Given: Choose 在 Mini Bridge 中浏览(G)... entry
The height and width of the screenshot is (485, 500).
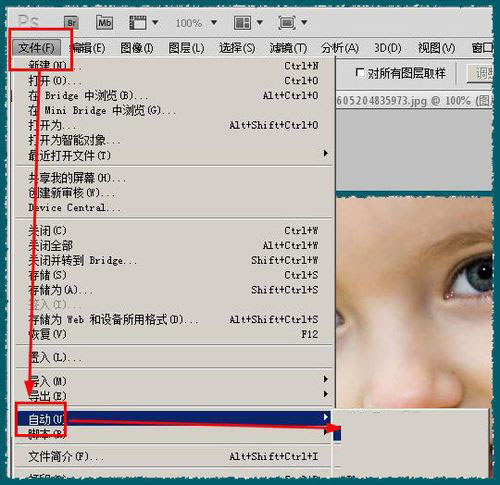Looking at the screenshot, I should coord(174,110).
